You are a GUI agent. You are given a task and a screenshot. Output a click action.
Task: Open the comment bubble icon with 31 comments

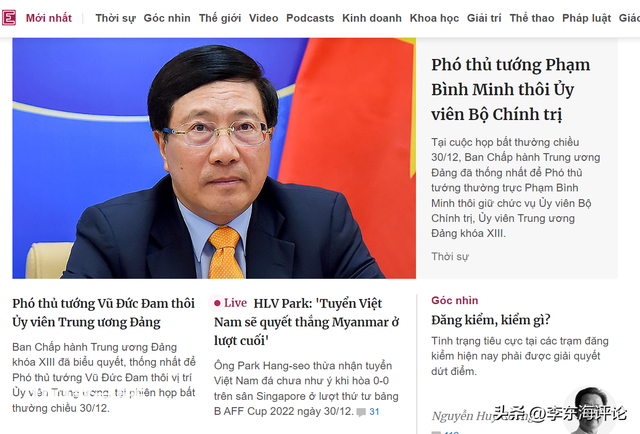[361, 412]
